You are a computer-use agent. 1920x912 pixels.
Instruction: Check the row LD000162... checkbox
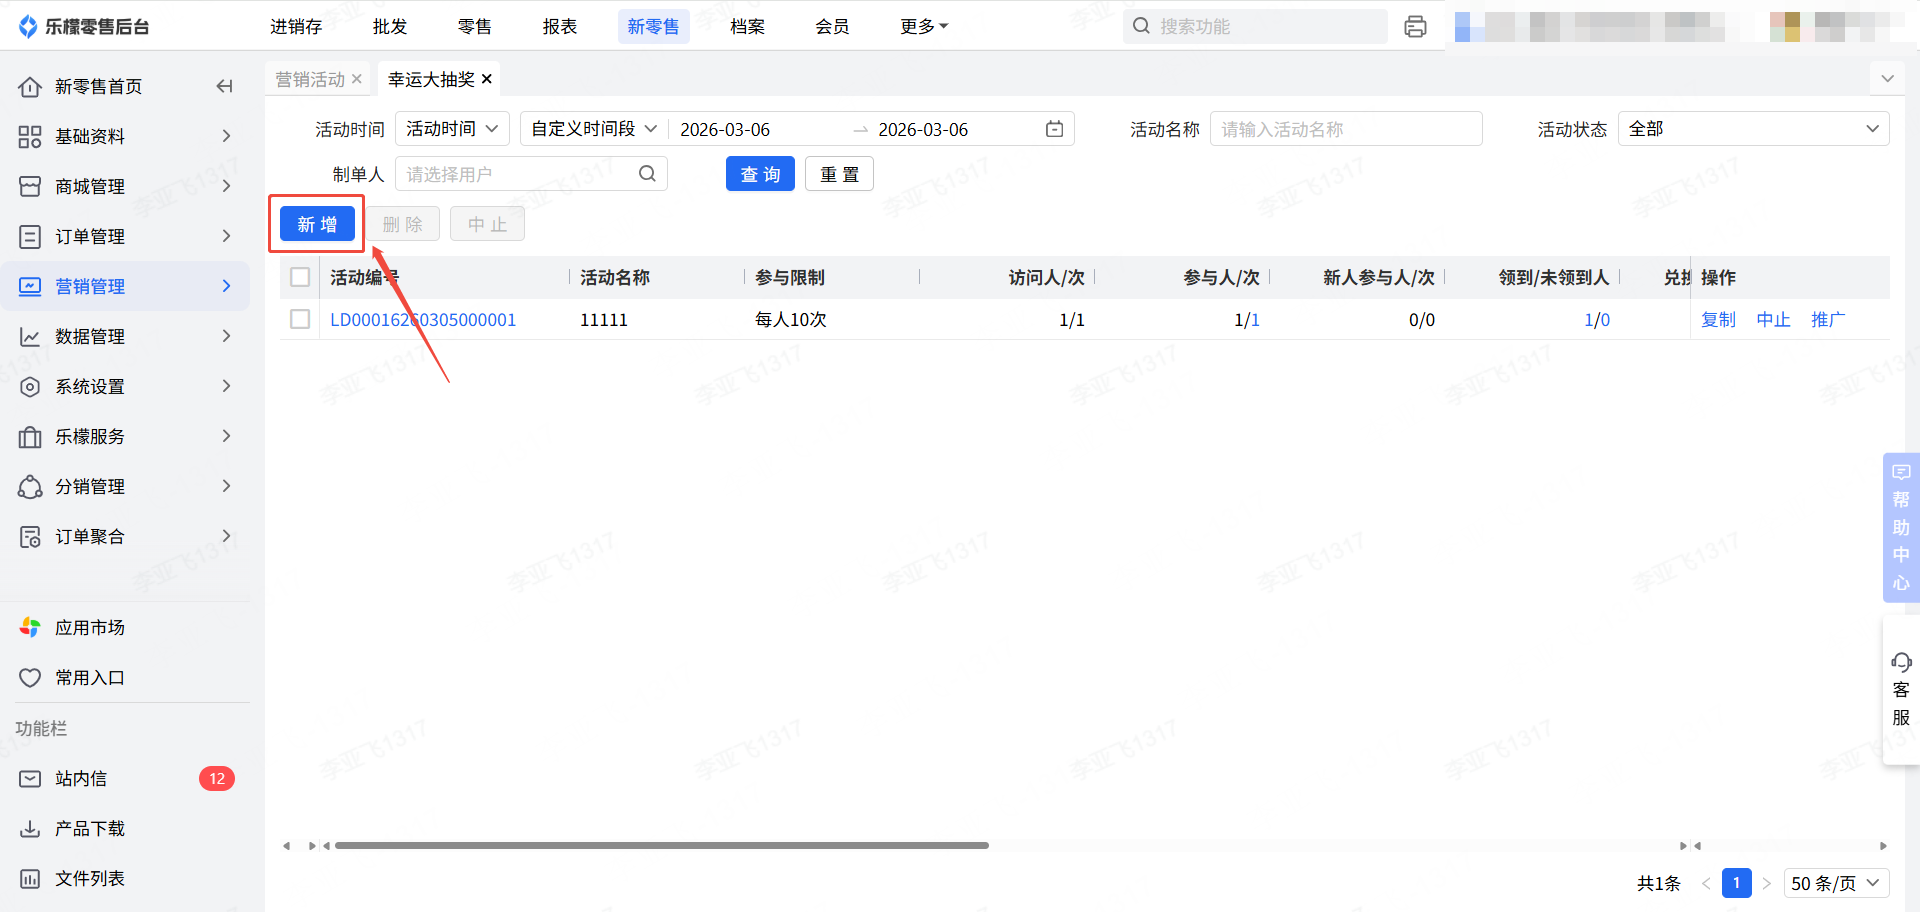(300, 319)
